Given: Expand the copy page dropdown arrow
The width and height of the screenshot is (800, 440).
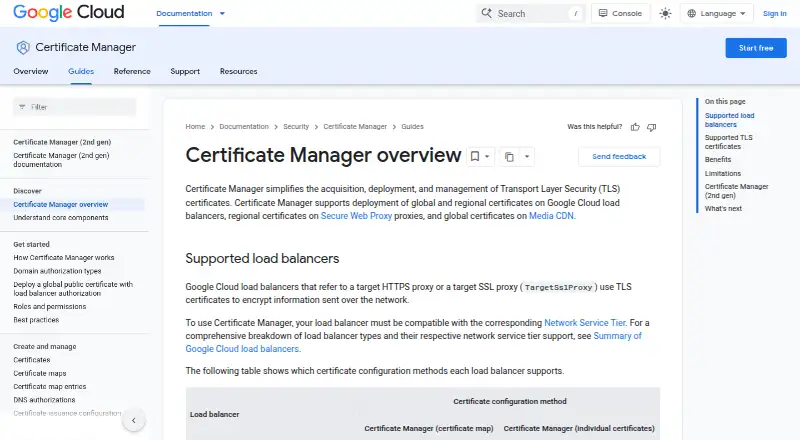Looking at the screenshot, I should [x=527, y=156].
